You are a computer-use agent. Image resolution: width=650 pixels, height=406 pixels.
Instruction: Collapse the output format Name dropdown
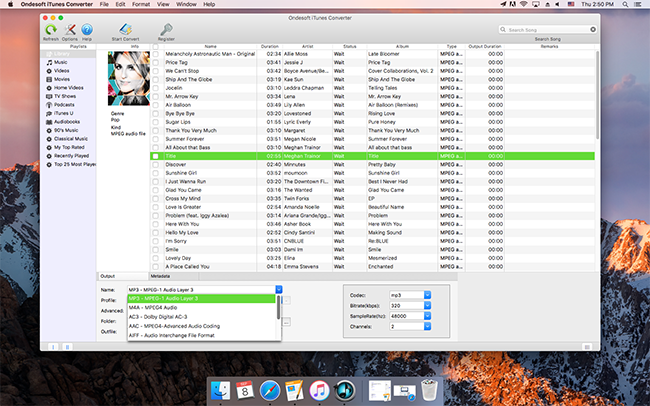pos(279,289)
